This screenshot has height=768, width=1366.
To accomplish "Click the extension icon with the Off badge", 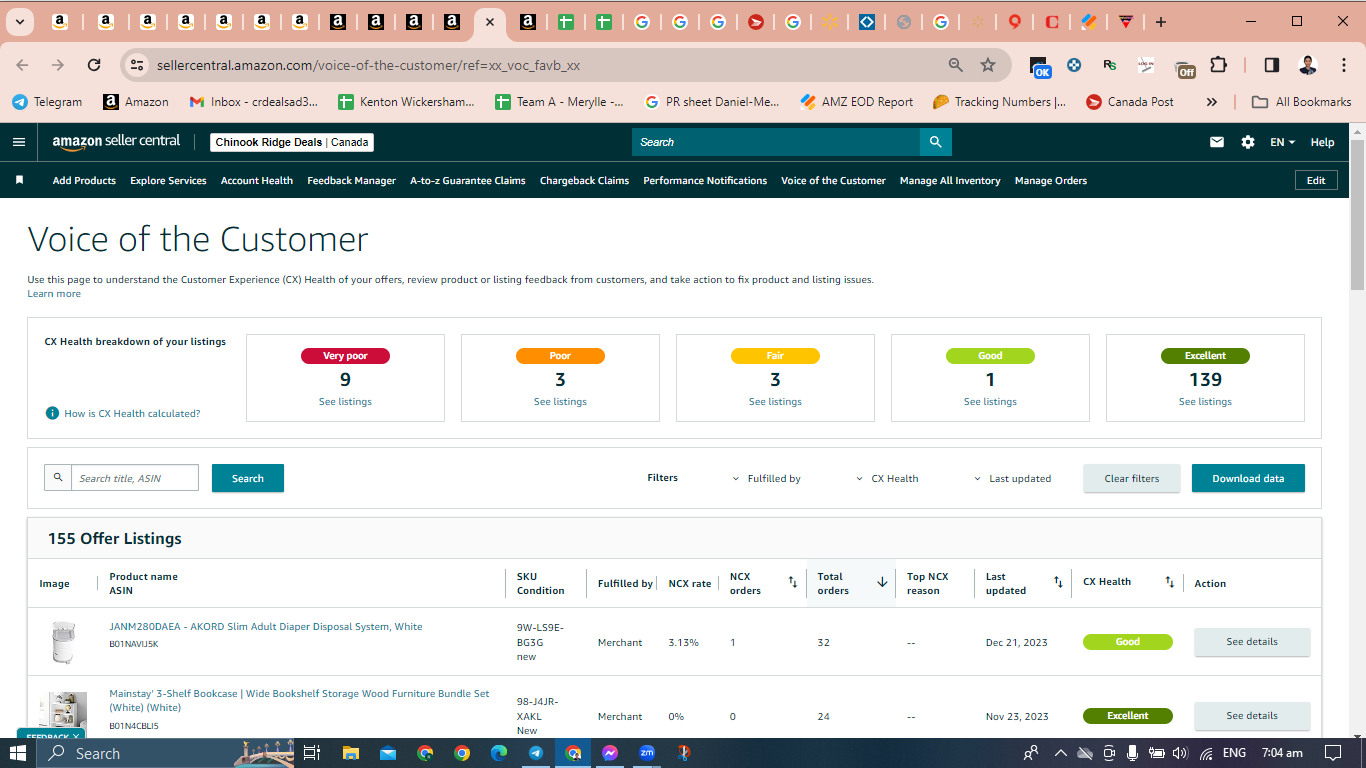I will pyautogui.click(x=1184, y=67).
